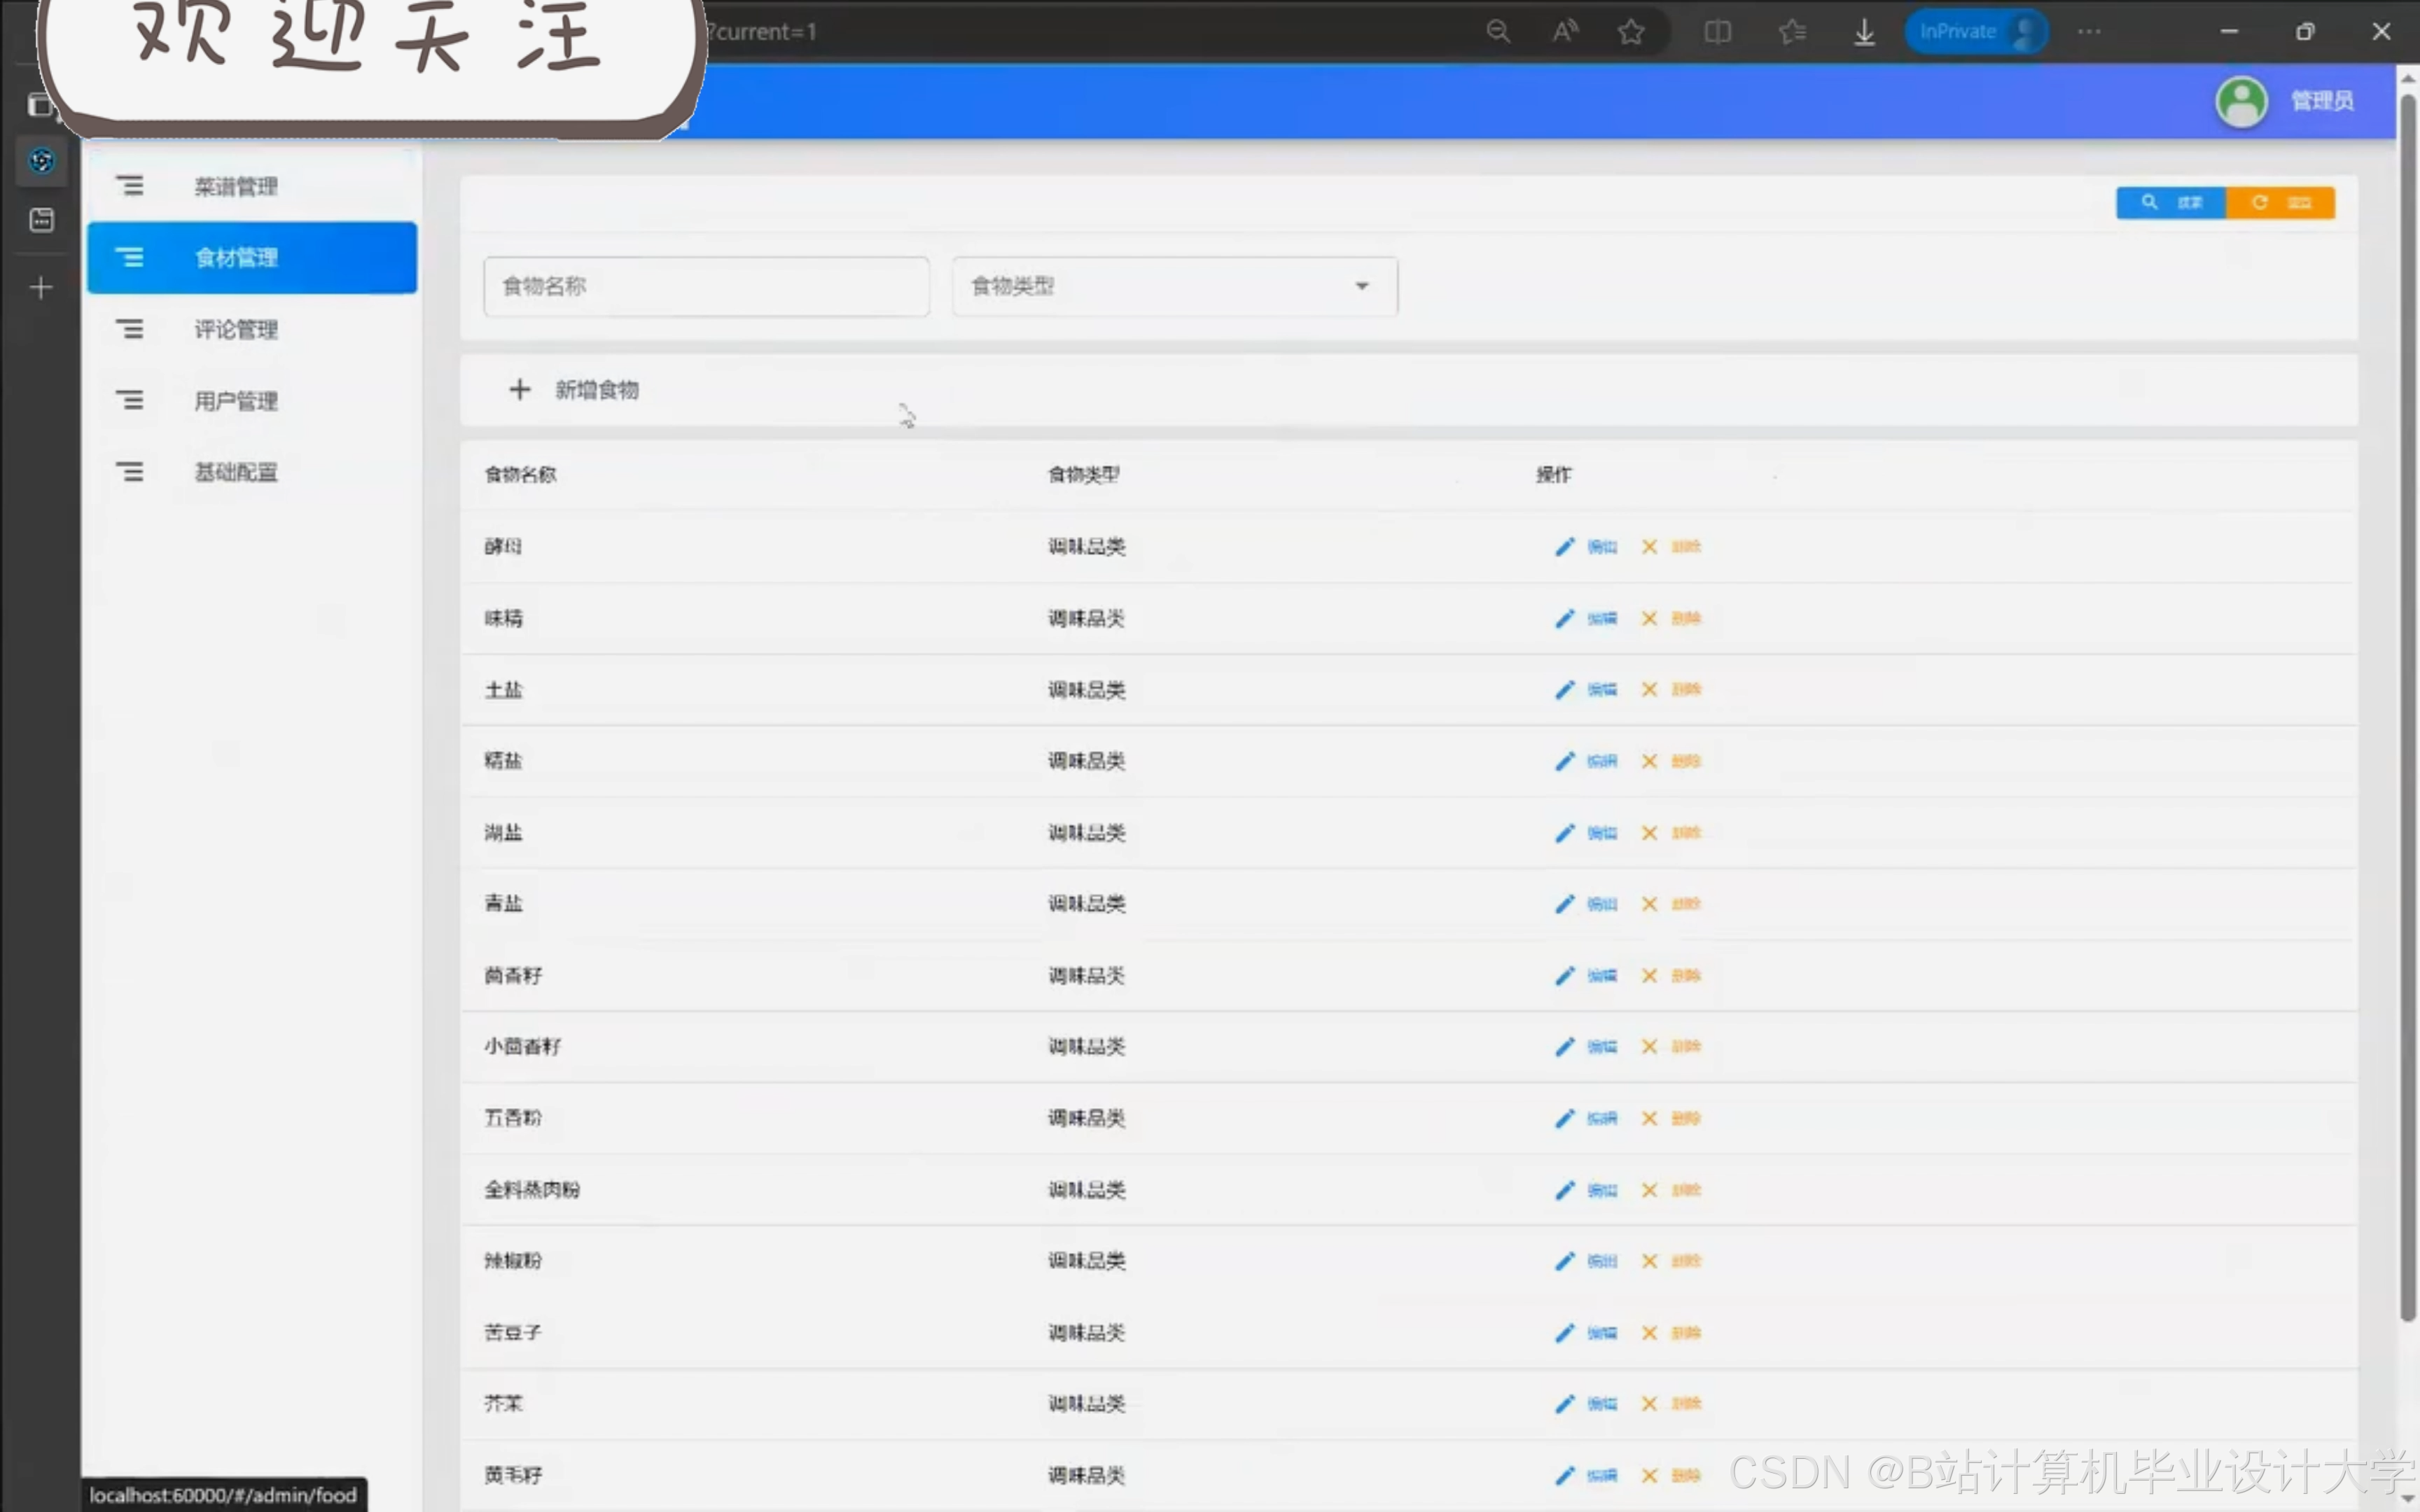Click delete X icon for 味精 row

click(1649, 618)
